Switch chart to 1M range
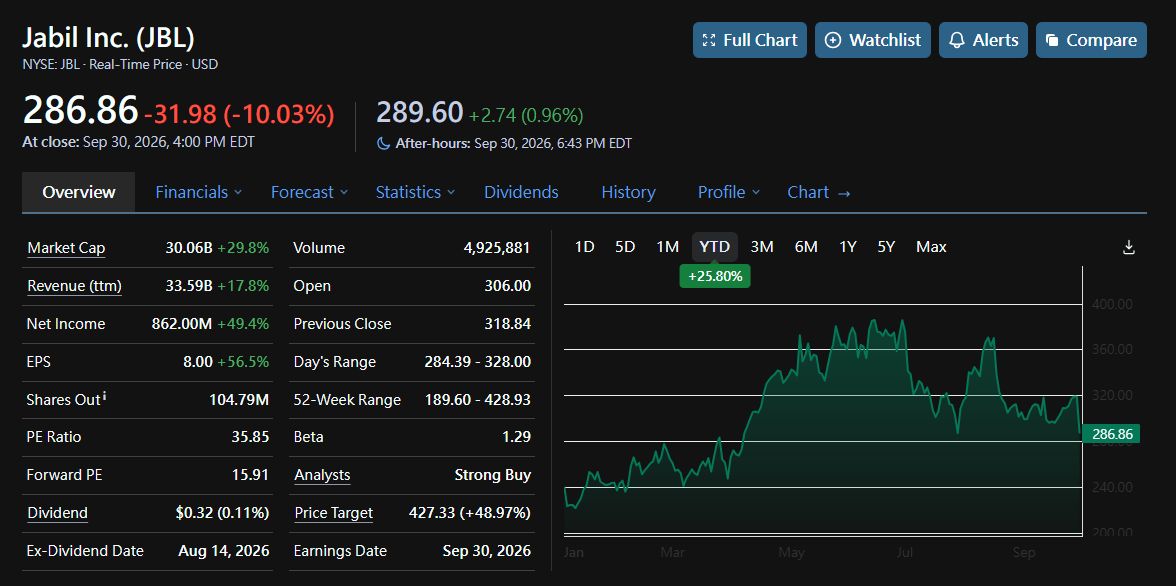Image resolution: width=1176 pixels, height=586 pixels. point(668,247)
